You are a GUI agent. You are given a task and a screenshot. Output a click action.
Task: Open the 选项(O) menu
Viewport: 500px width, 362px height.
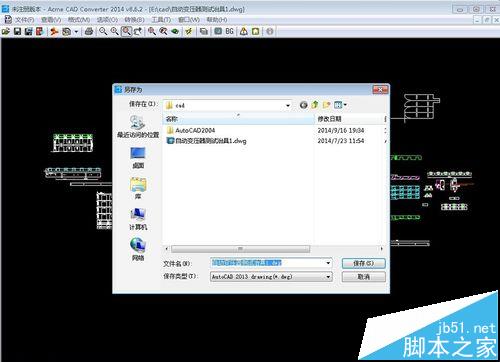[x=107, y=20]
